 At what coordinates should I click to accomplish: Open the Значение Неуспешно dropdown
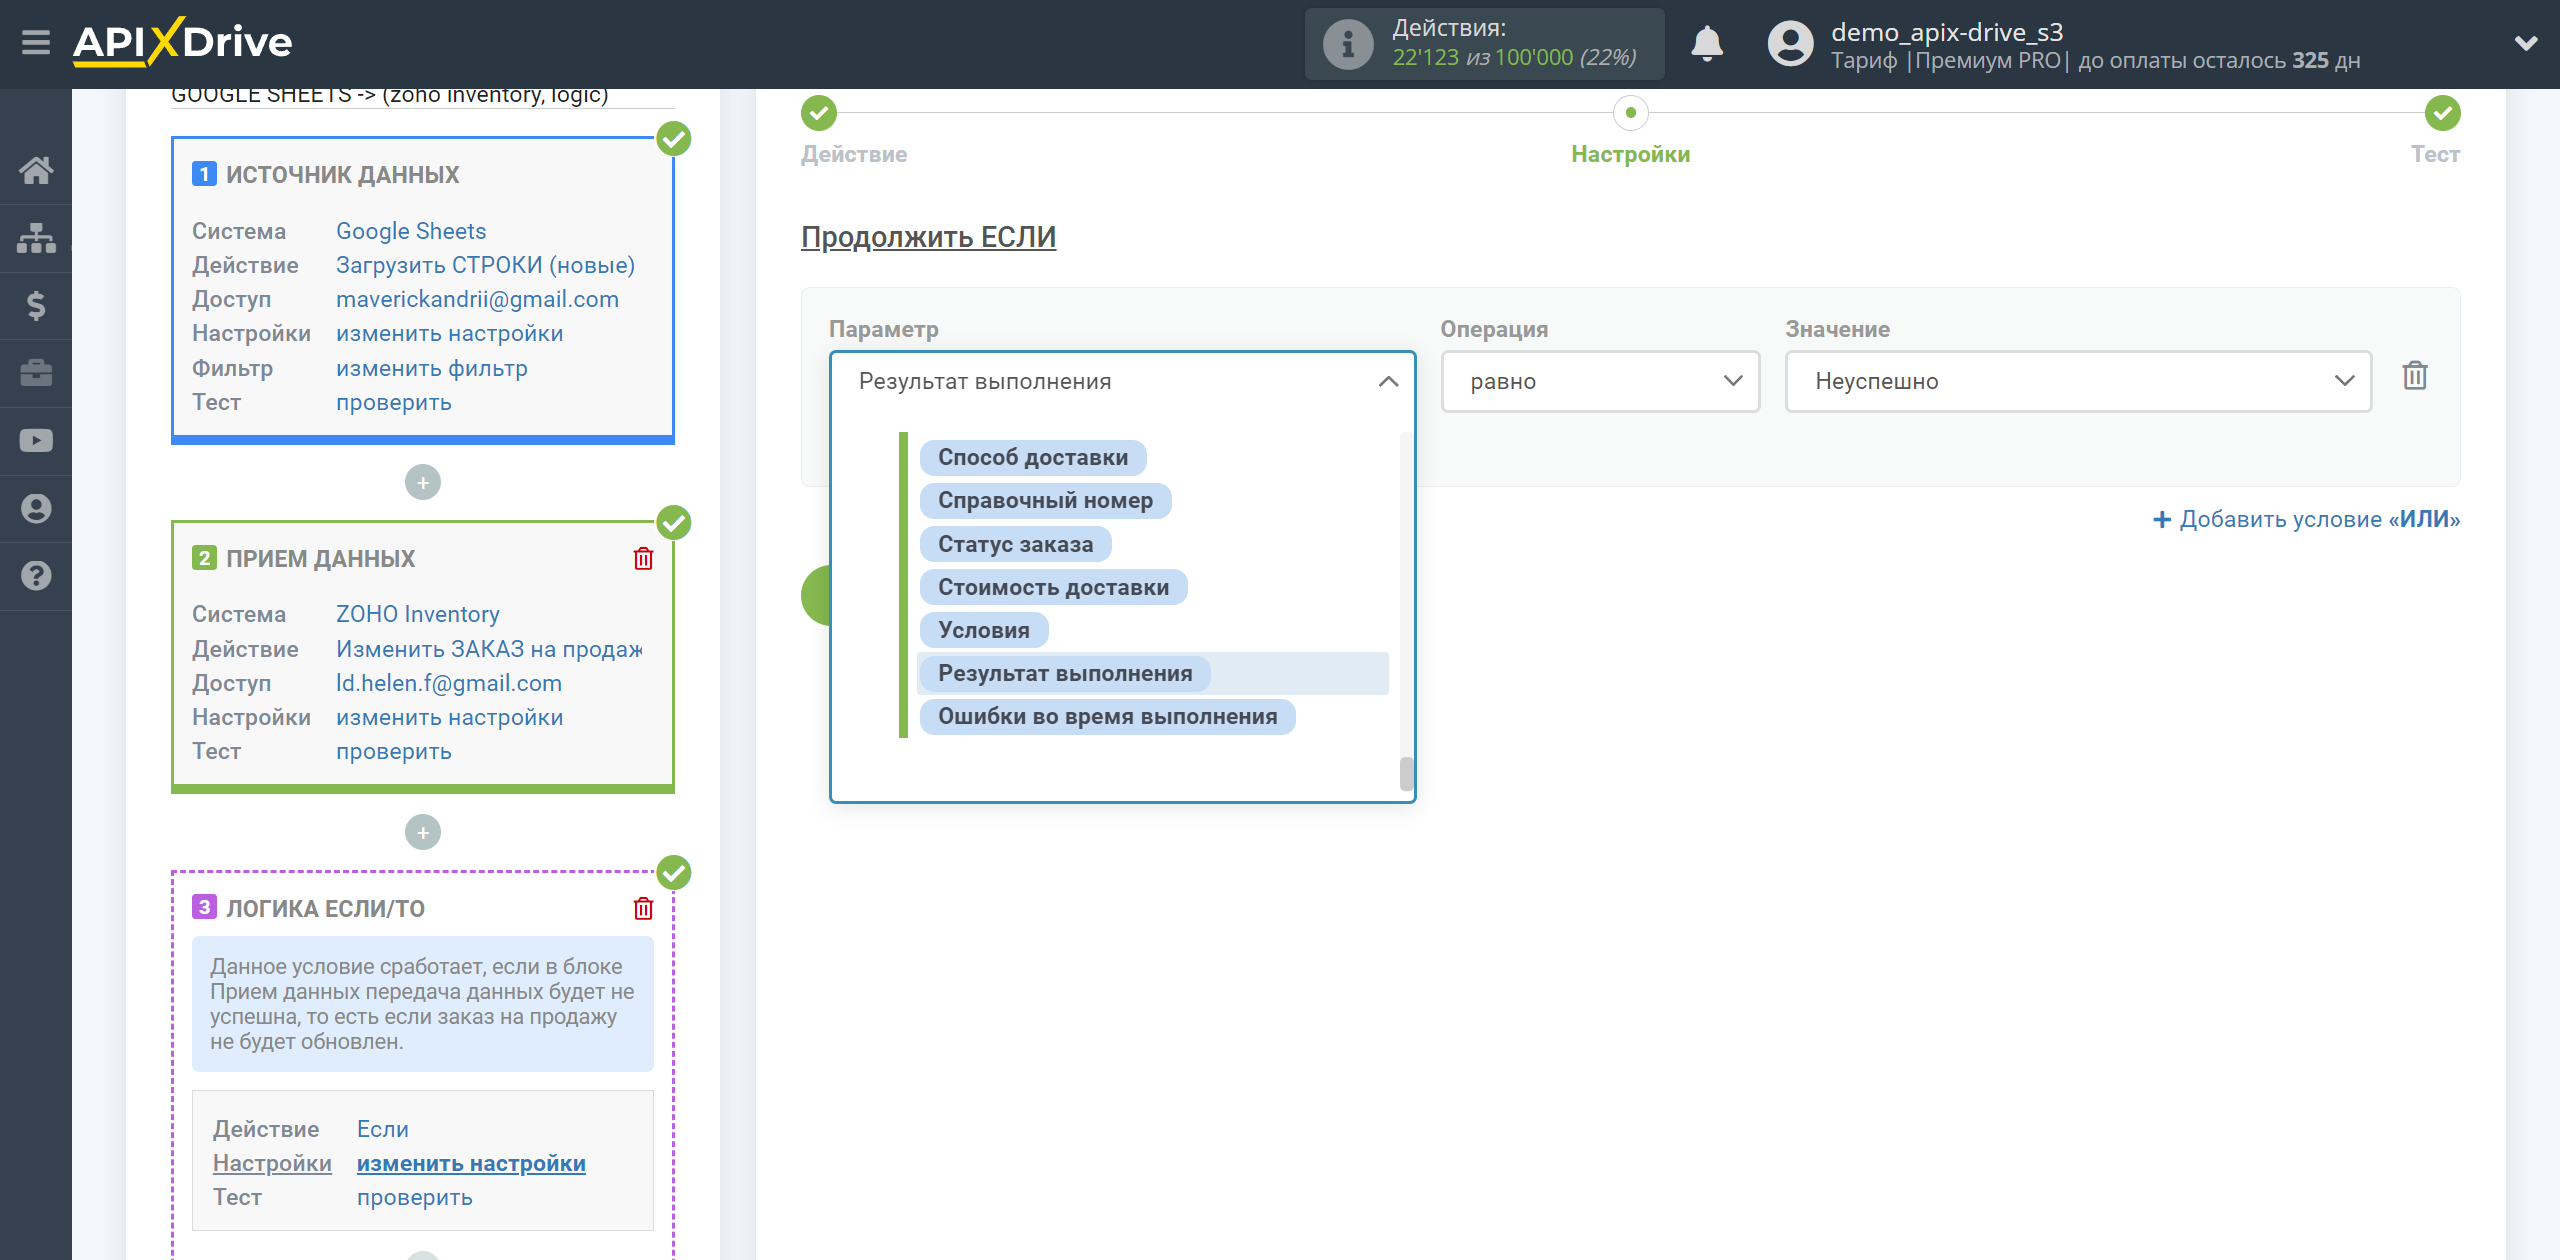[2078, 381]
